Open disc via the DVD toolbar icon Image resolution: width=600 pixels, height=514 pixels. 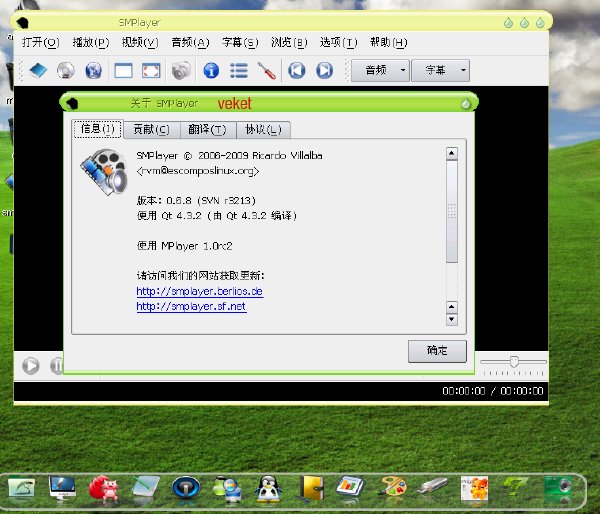coord(66,70)
